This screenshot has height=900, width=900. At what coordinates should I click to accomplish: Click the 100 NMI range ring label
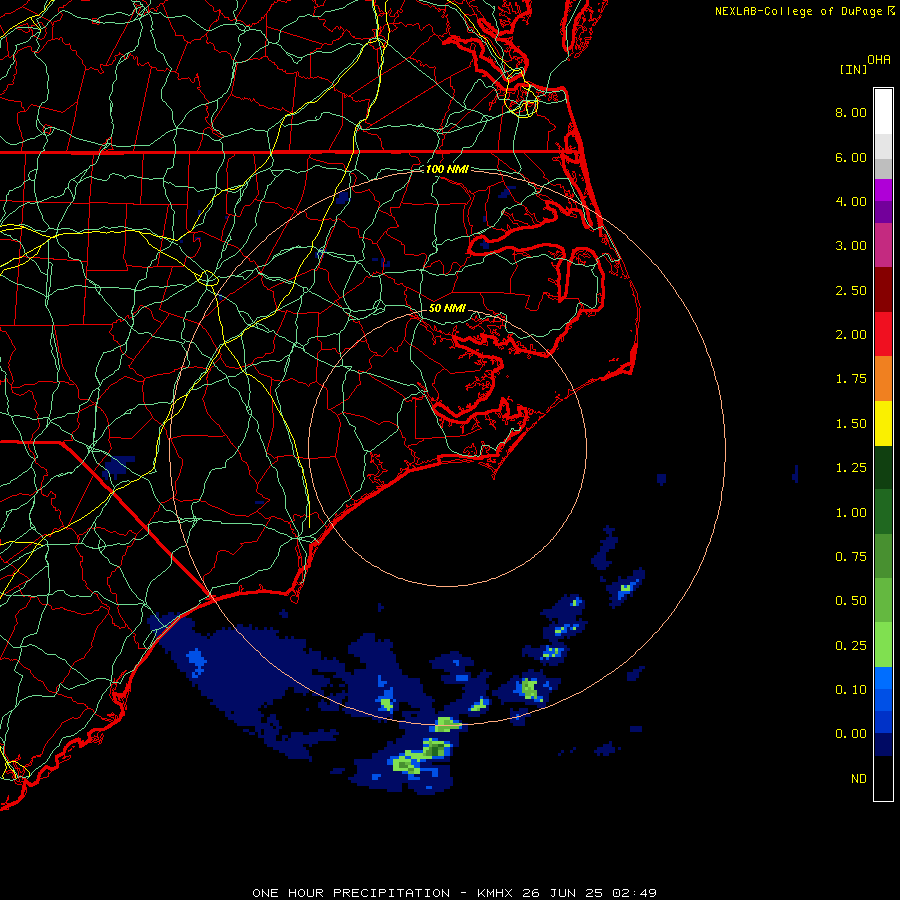coord(447,169)
